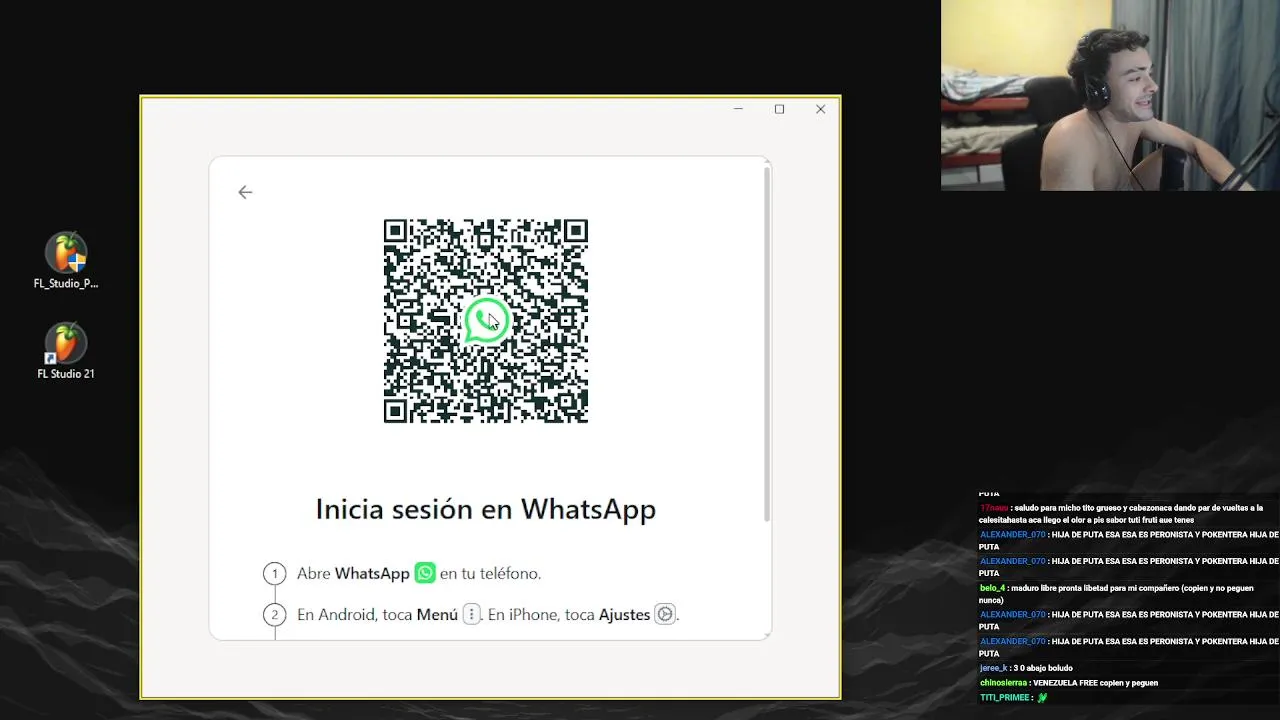Click the WhatsApp QR code image
This screenshot has width=1280, height=720.
pos(486,321)
